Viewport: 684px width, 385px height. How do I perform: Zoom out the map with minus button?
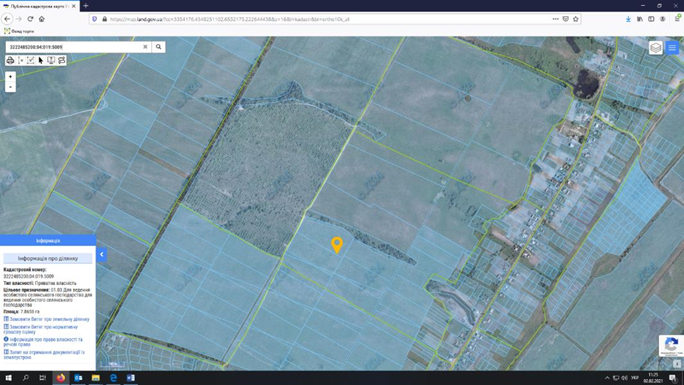[x=10, y=87]
